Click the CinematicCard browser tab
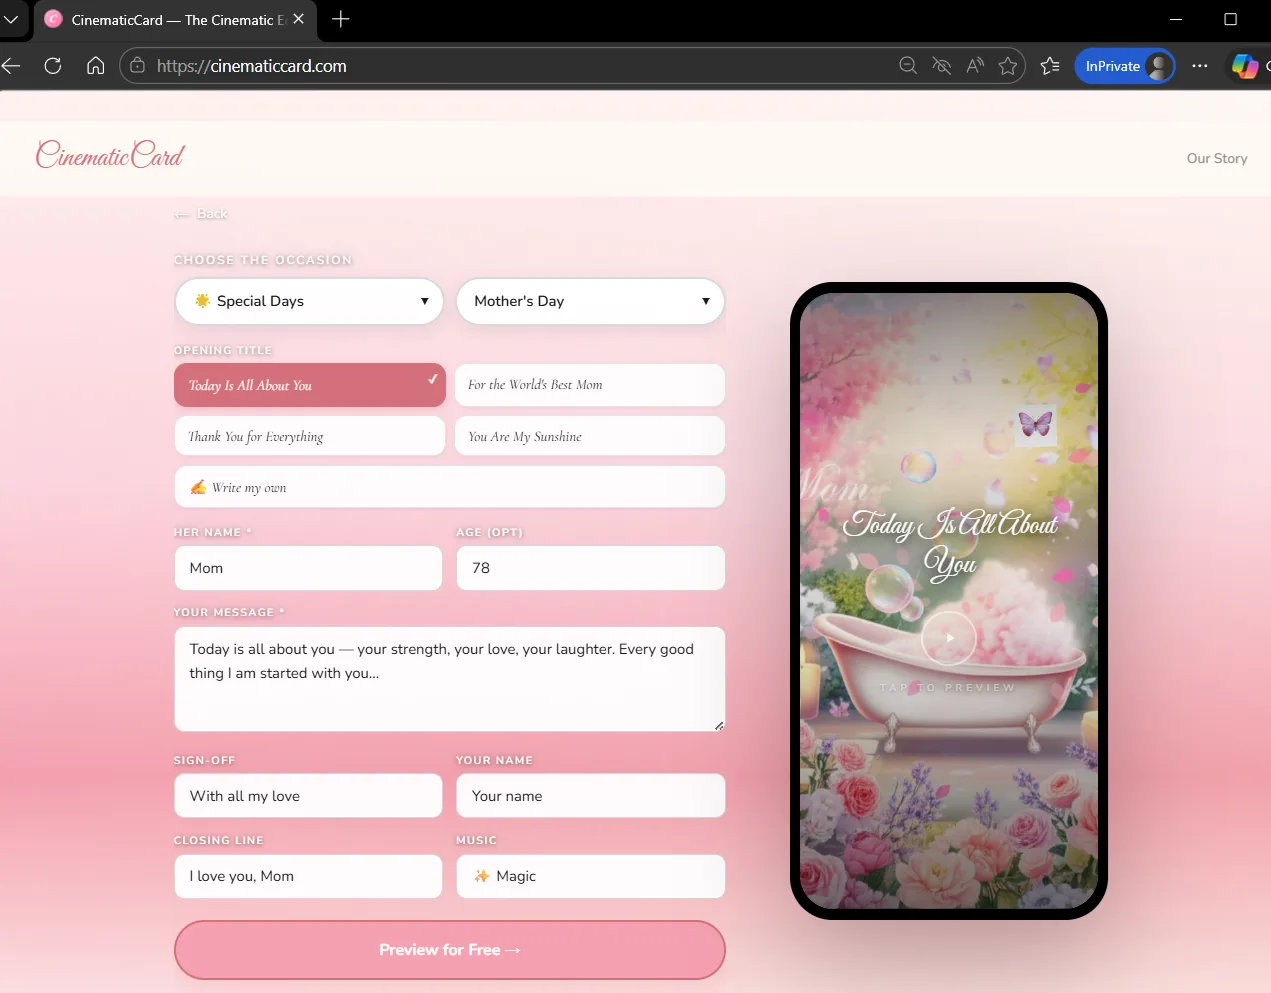The image size is (1271, 993). [x=170, y=20]
